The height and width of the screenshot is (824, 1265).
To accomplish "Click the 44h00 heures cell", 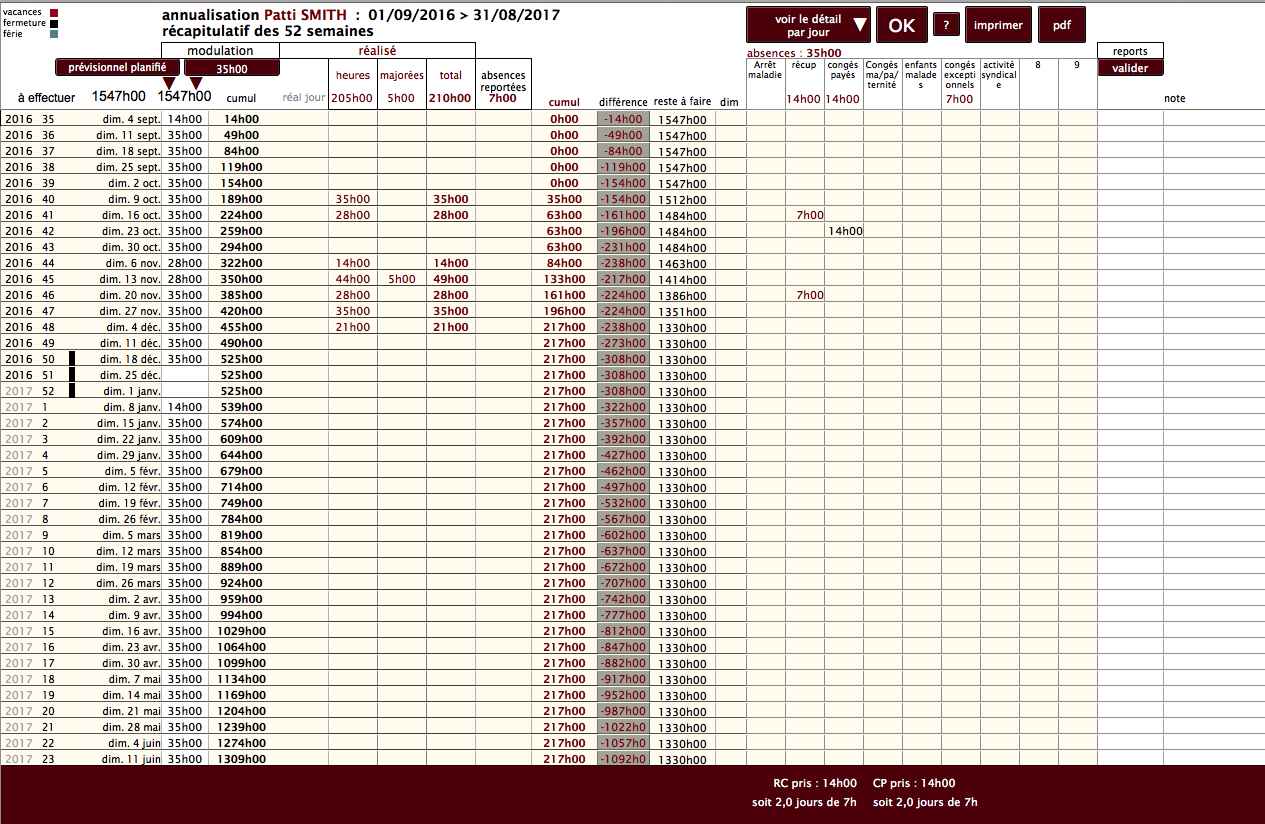I will (353, 279).
